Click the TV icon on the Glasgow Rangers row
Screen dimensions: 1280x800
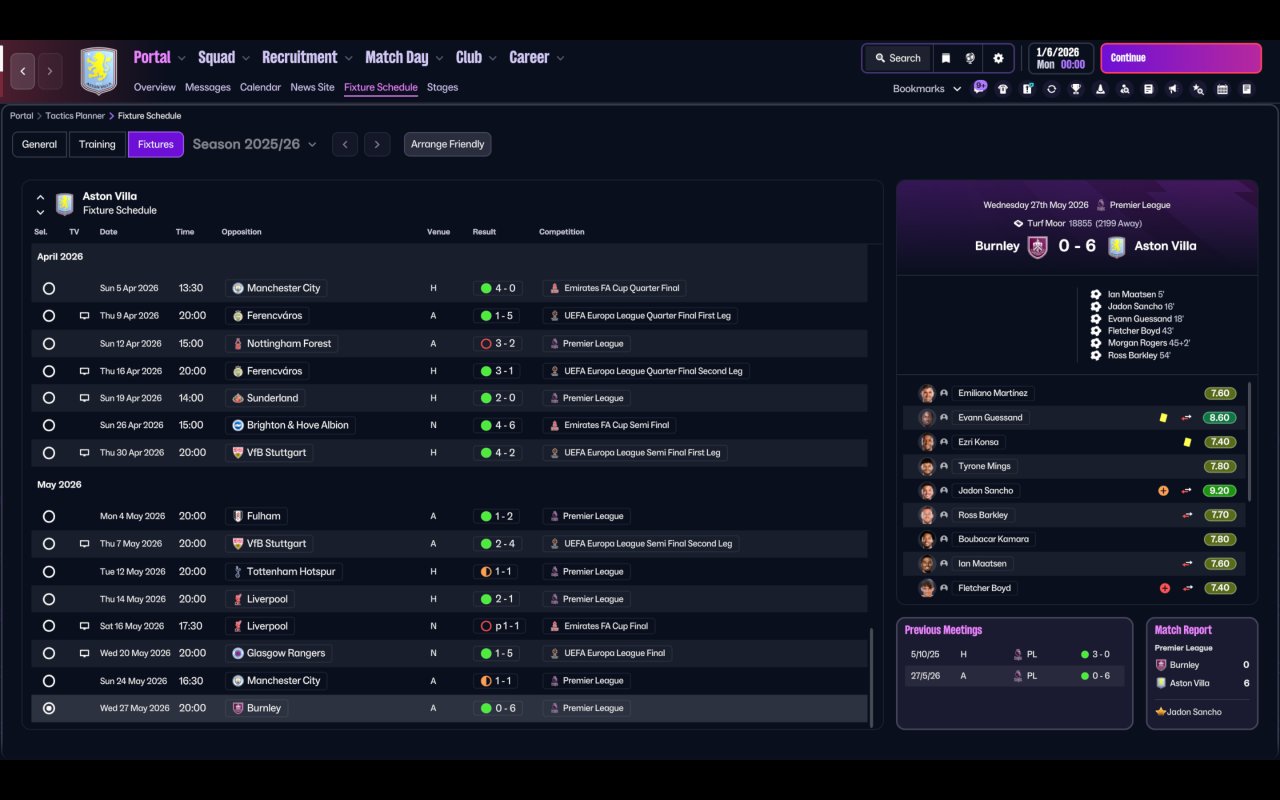pos(85,653)
